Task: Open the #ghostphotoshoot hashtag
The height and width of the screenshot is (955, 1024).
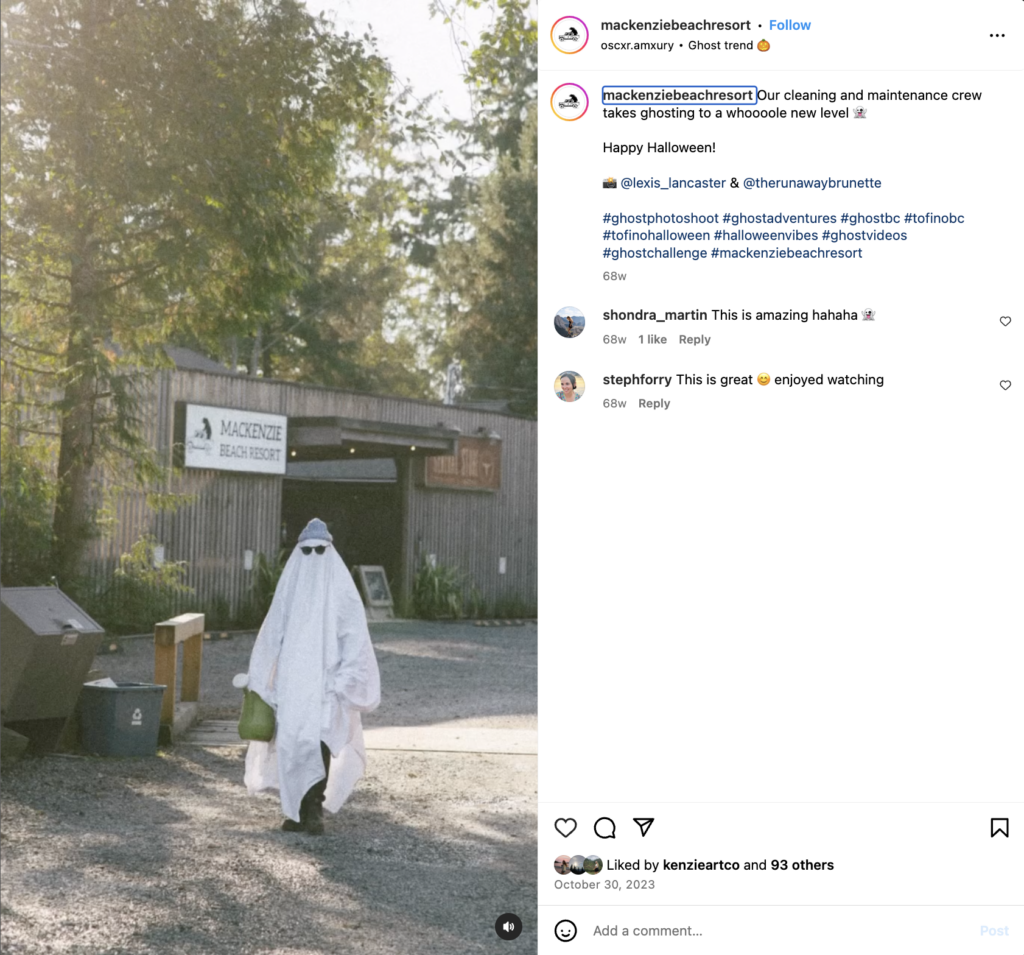Action: point(660,218)
